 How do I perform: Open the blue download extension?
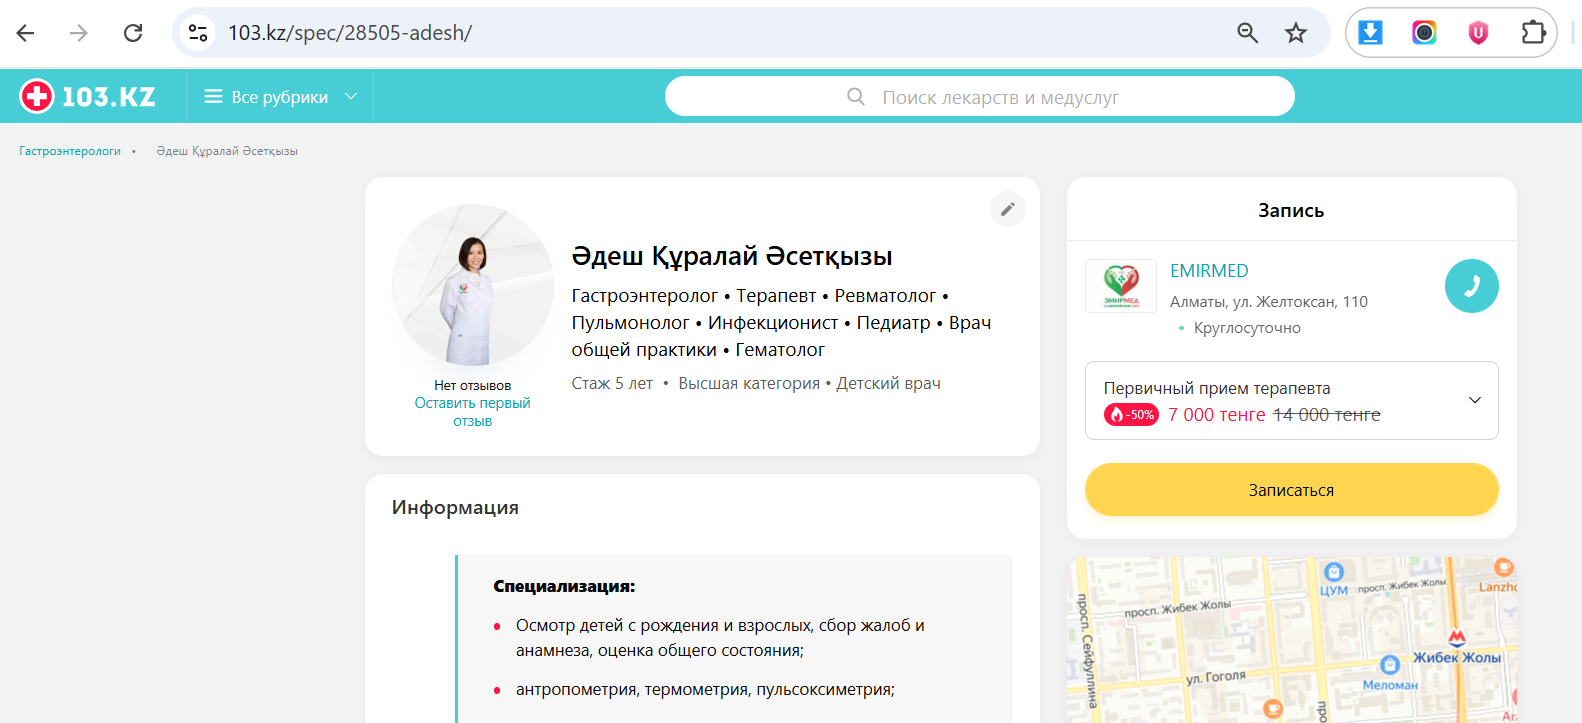pos(1371,33)
